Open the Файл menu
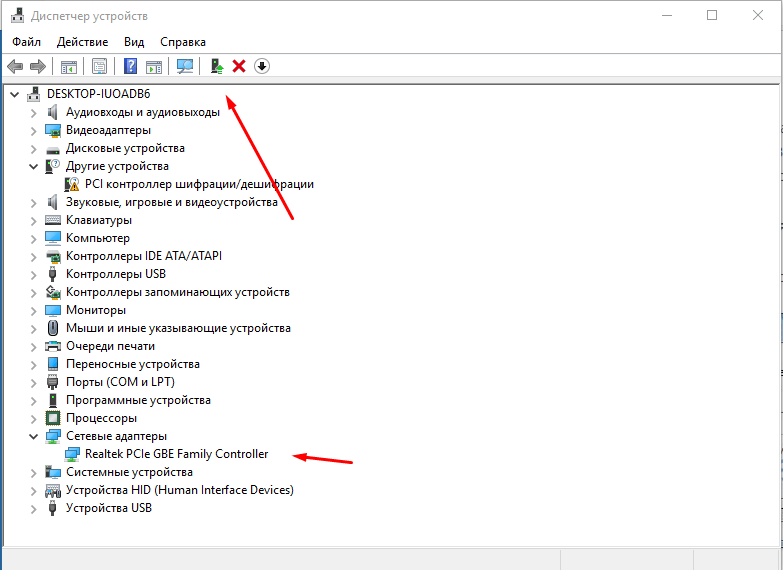Screen dimensions: 783x570 point(26,42)
